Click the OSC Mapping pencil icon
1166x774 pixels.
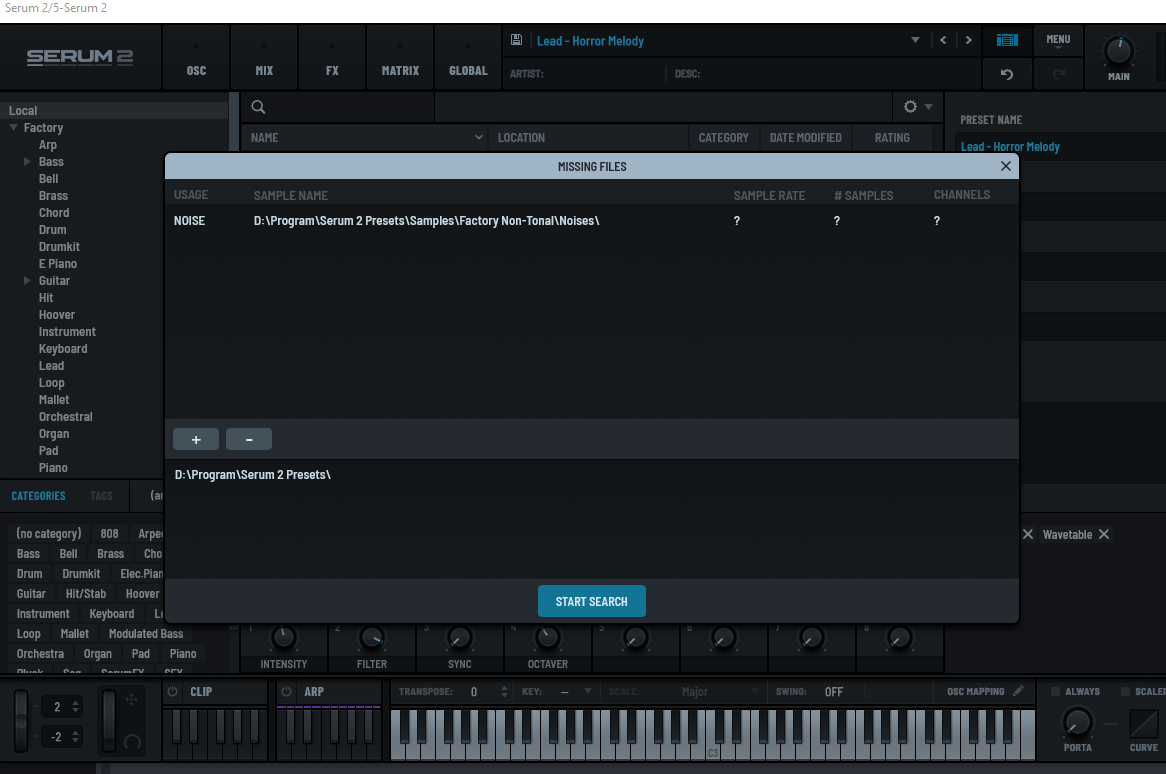click(x=1018, y=691)
